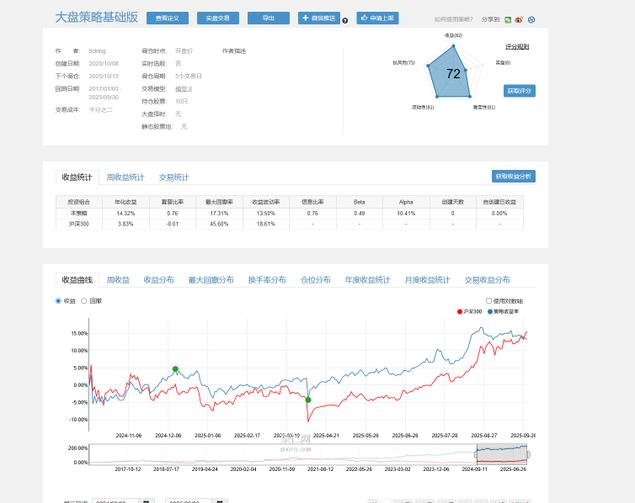Click the 获取收益分析 button
Viewport: 635px width, 503px height.
click(514, 176)
